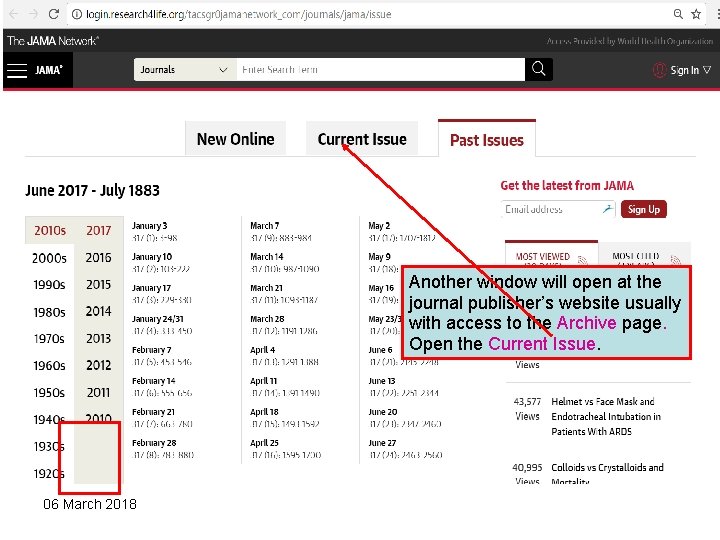720x540 pixels.
Task: Select the 1970s decade
Action: (x=49, y=338)
